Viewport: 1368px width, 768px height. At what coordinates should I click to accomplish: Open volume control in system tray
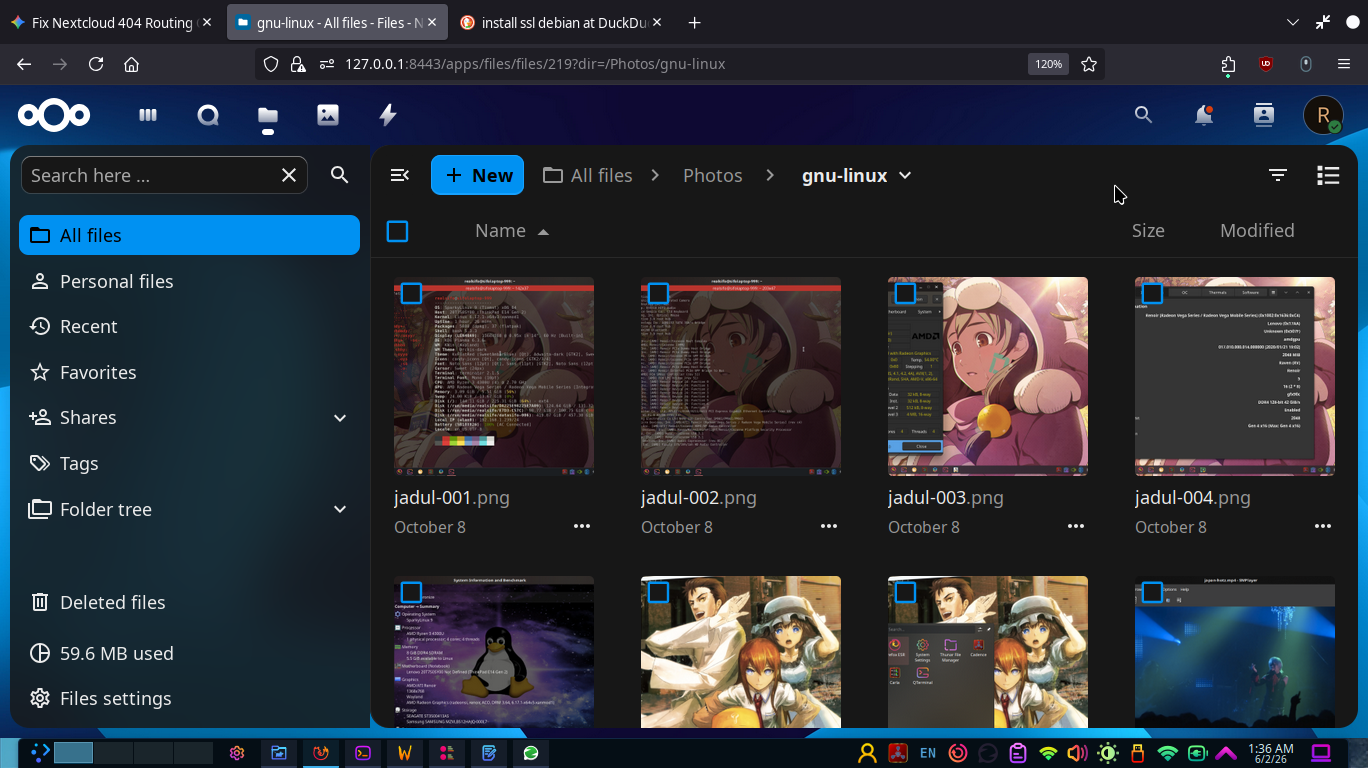[x=1077, y=753]
